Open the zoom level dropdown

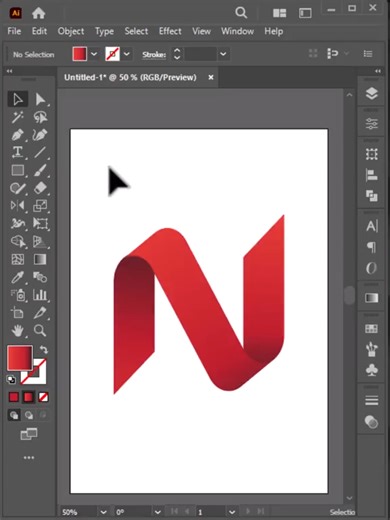[x=104, y=512]
